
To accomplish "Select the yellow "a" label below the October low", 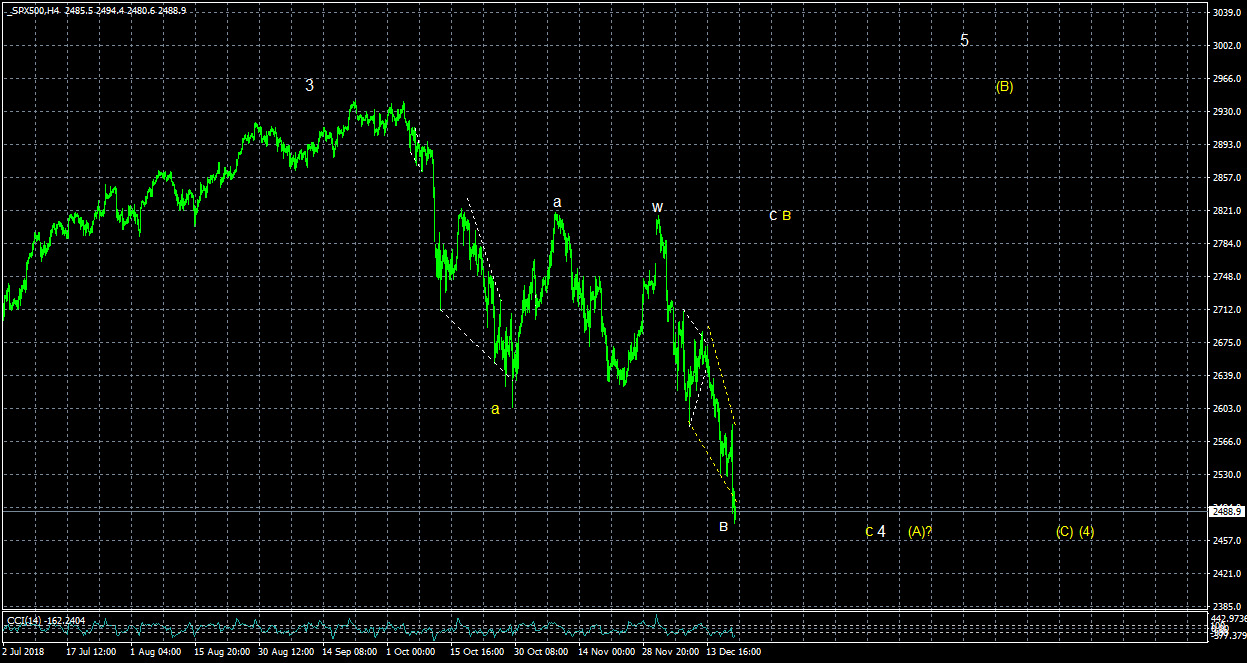I will [x=495, y=408].
